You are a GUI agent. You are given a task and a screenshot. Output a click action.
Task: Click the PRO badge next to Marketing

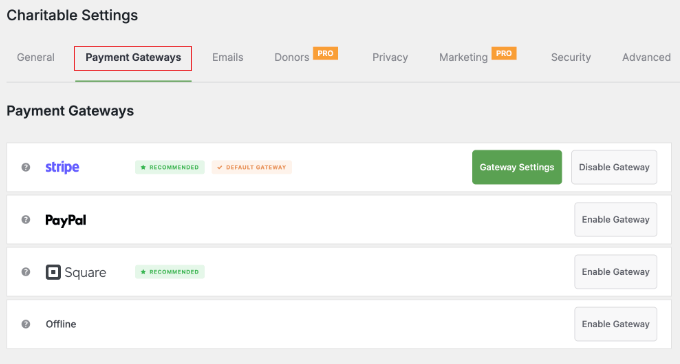click(x=504, y=53)
